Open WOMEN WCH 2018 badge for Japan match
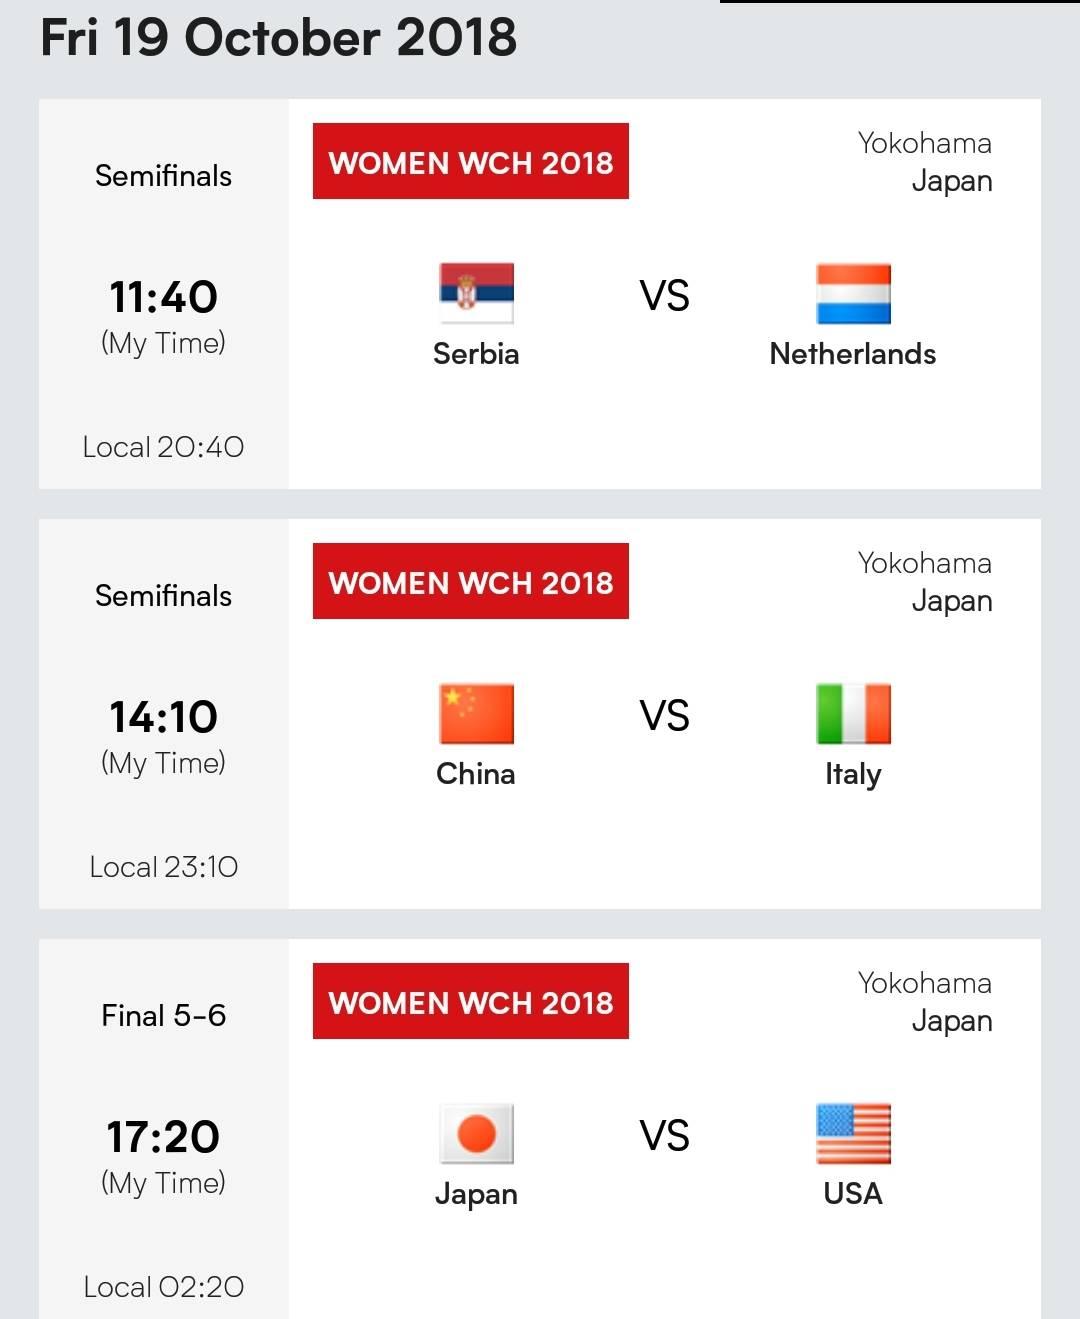The height and width of the screenshot is (1319, 1080). pos(470,1002)
